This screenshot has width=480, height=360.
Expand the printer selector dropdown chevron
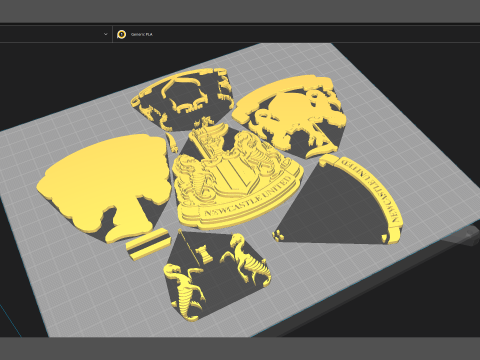pyautogui.click(x=106, y=34)
